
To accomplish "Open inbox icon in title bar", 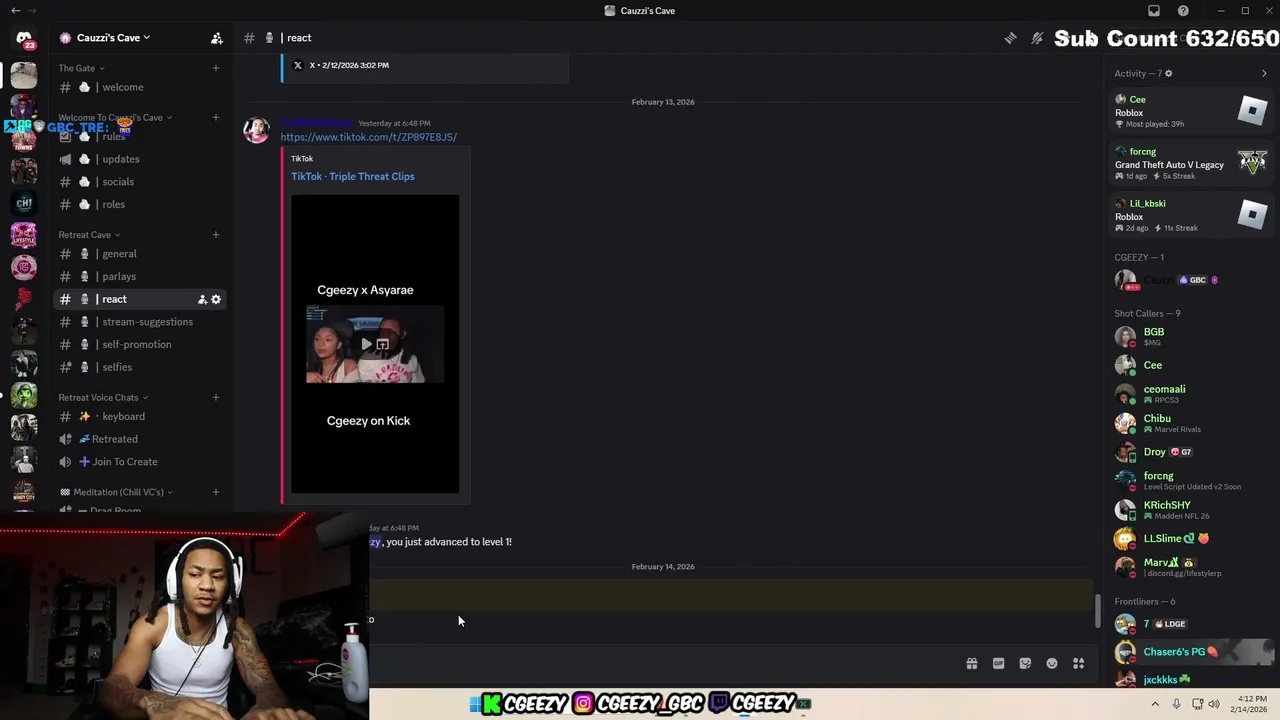I will point(1154,11).
